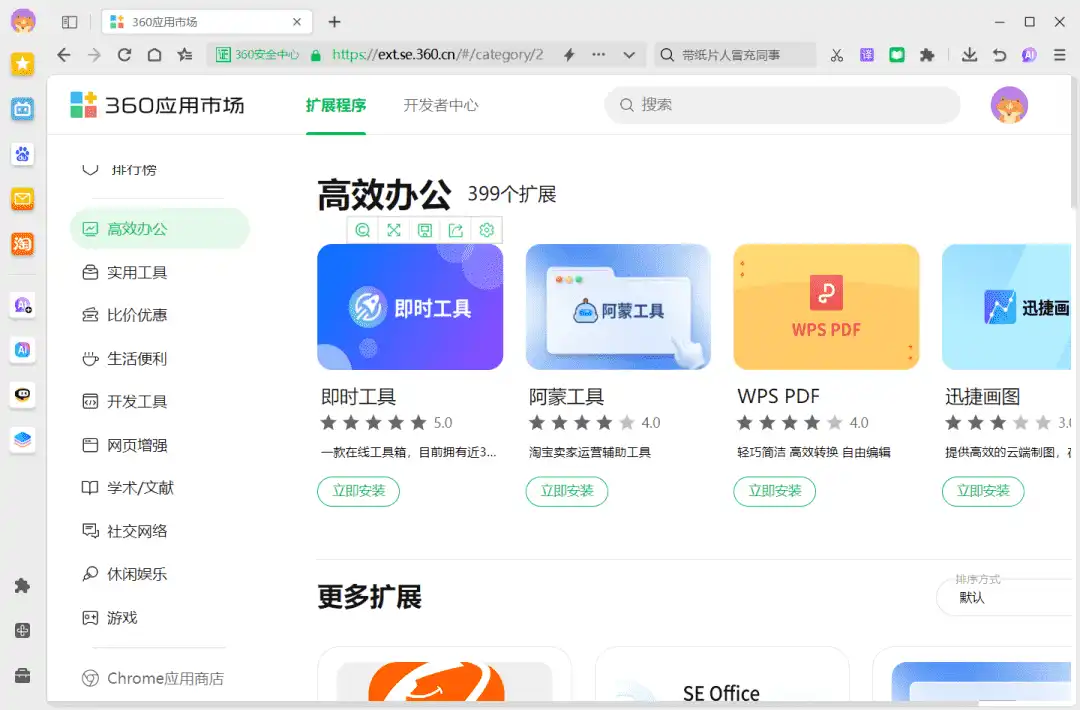This screenshot has height=710, width=1080.
Task: Select 游戏 category
Action: [x=110, y=618]
